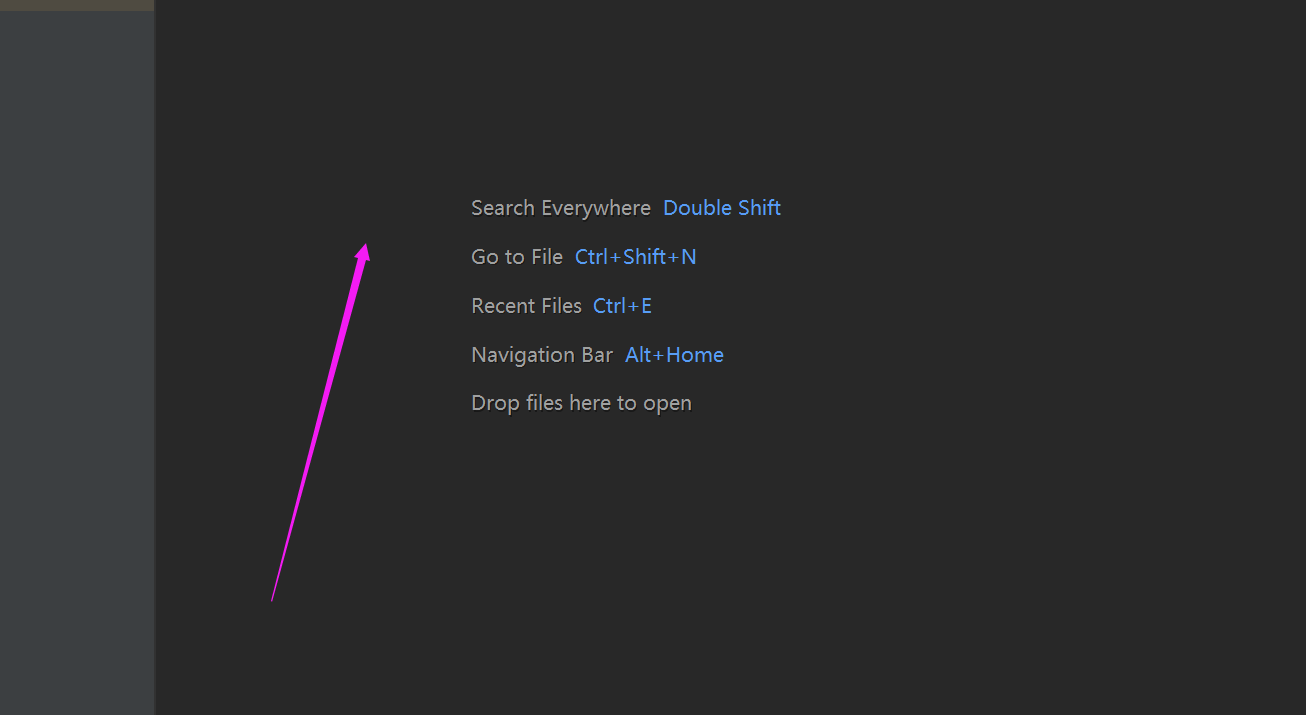Click the tip of the magenta arrow
1306x715 pixels.
(367, 246)
